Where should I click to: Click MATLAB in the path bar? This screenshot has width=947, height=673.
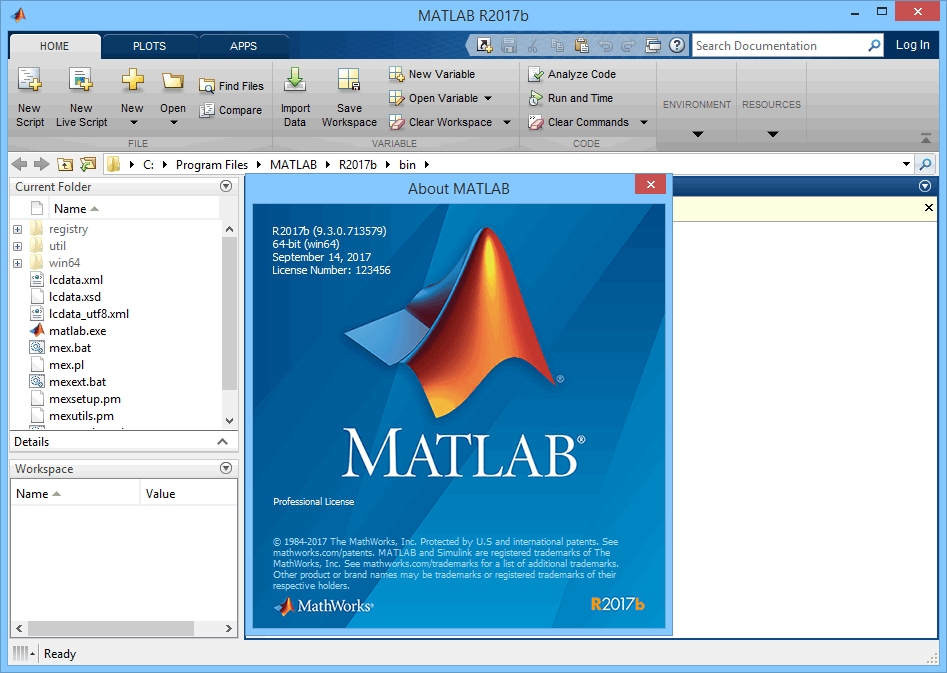293,164
